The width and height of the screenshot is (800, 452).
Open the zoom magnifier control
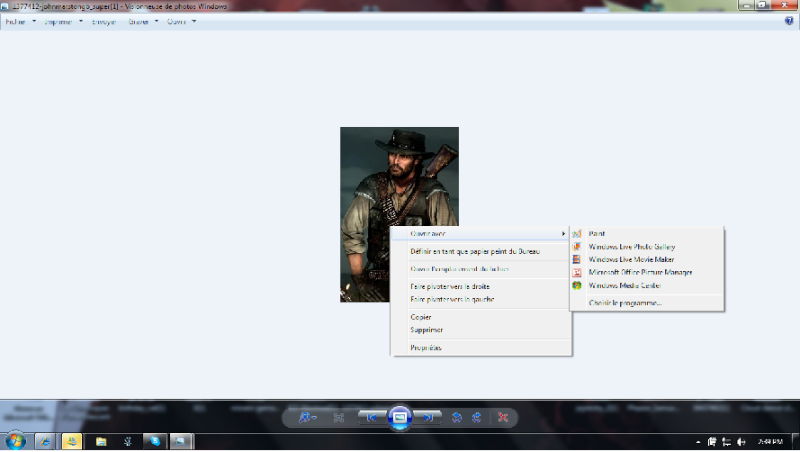tap(307, 417)
